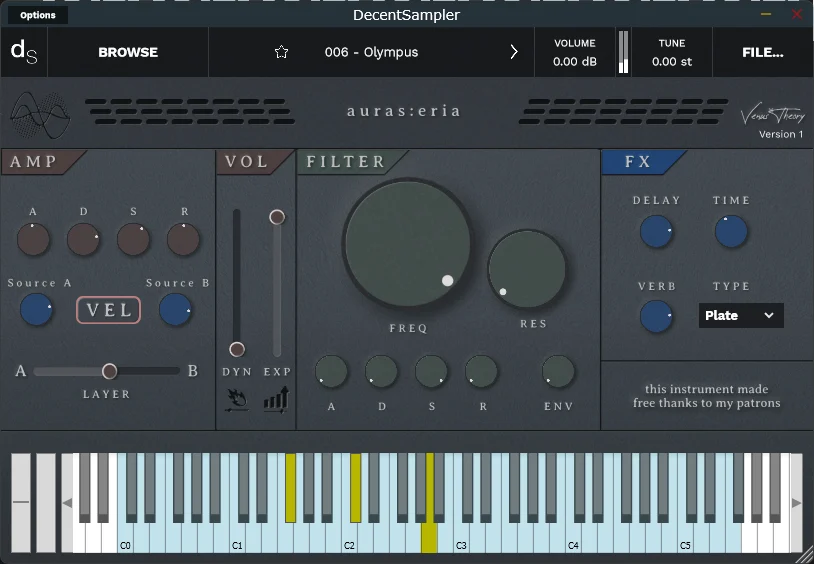Click the DecentSampler ds logo icon
The width and height of the screenshot is (814, 564).
click(x=24, y=52)
